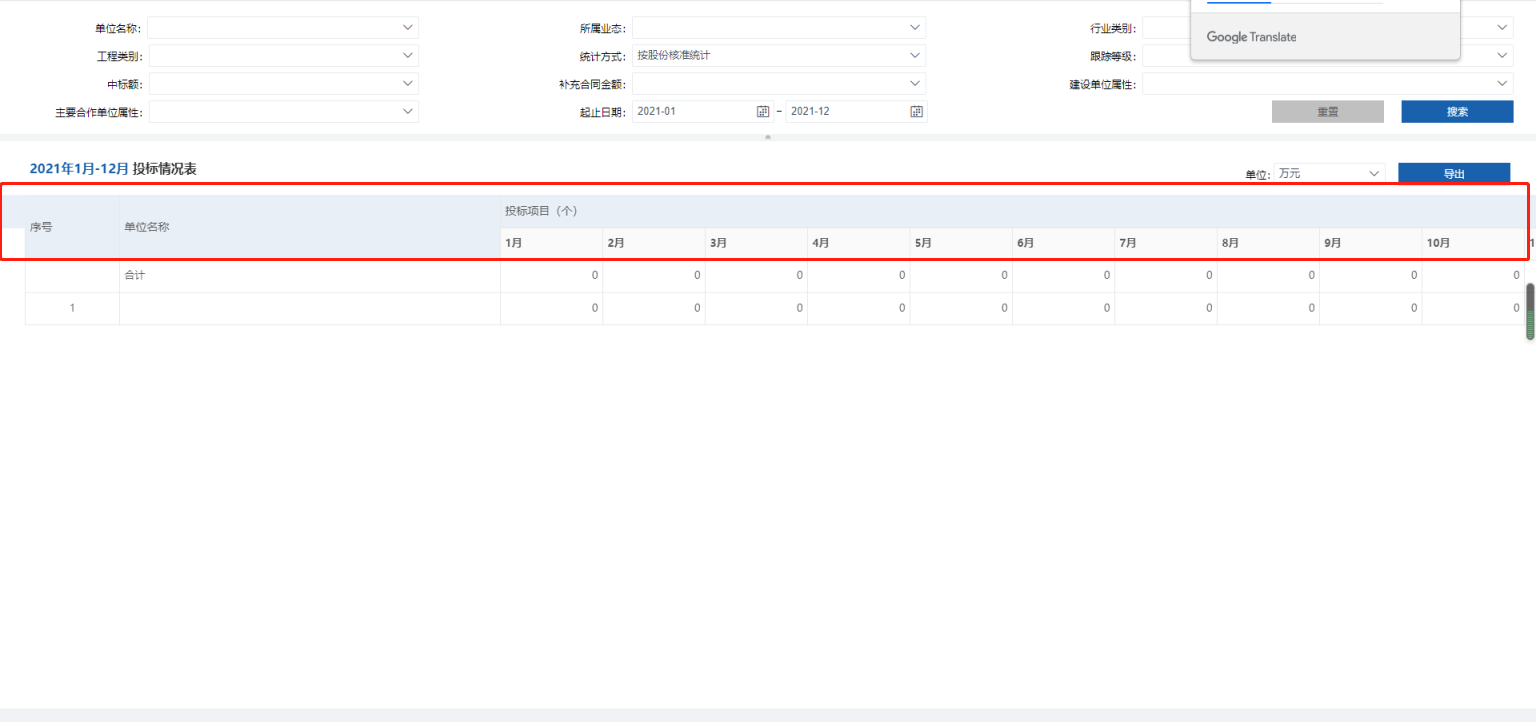The width and height of the screenshot is (1536, 722).
Task: Click the Google Translate popup label
Action: [1251, 37]
